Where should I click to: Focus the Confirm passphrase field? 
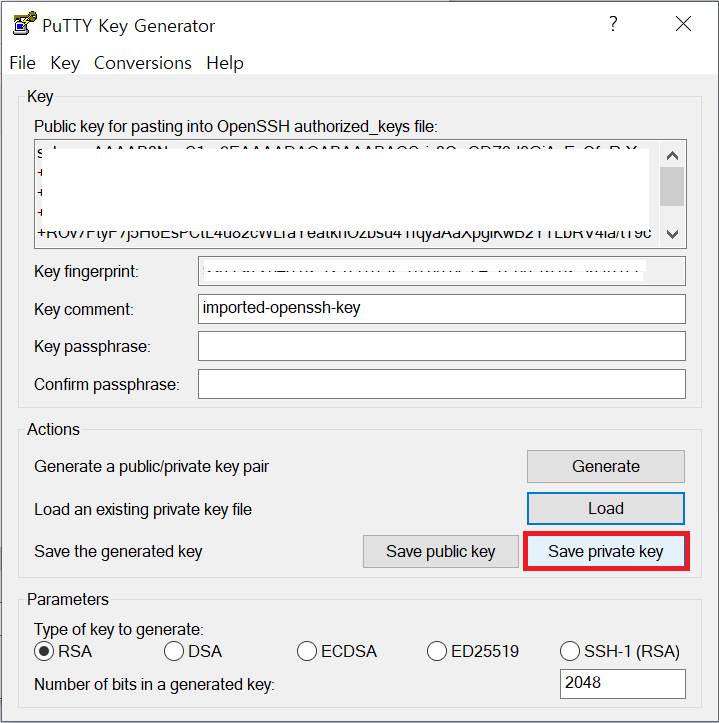pyautogui.click(x=441, y=384)
